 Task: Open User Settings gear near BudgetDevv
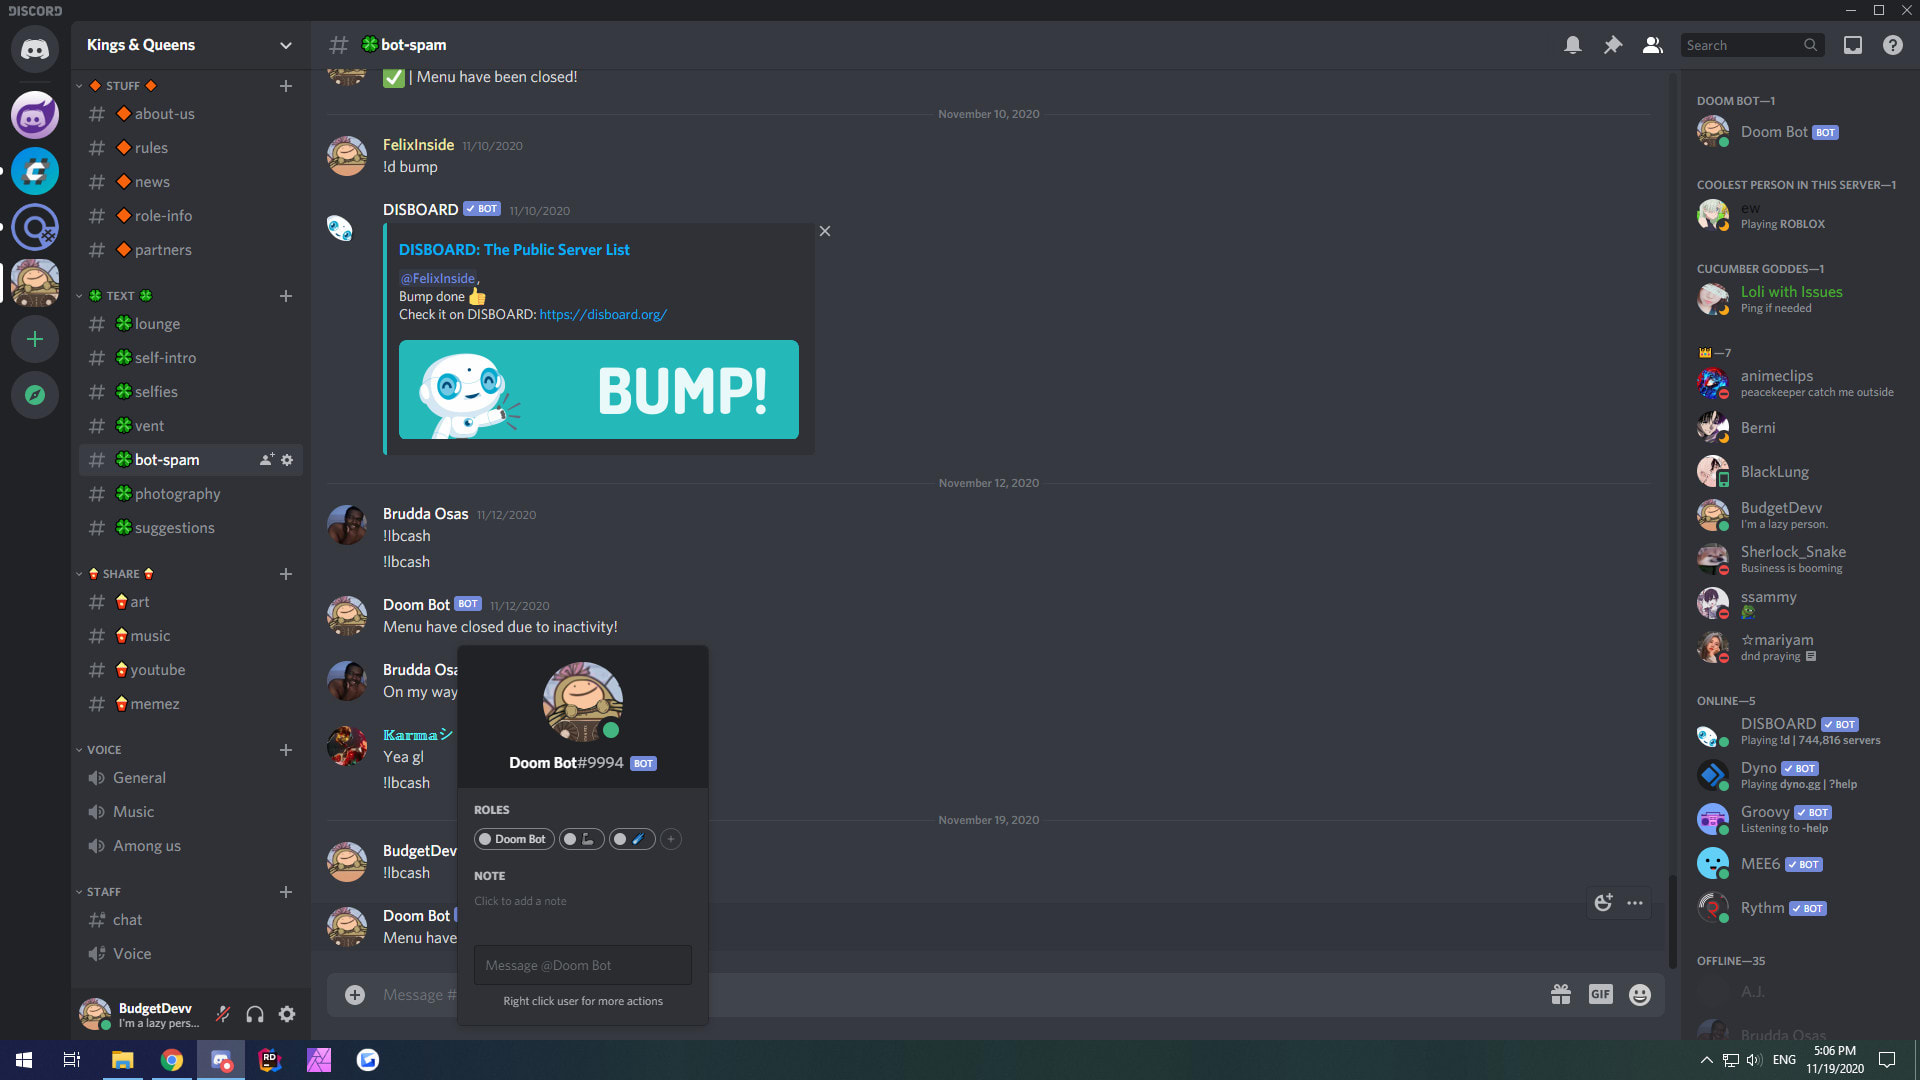pyautogui.click(x=287, y=1013)
